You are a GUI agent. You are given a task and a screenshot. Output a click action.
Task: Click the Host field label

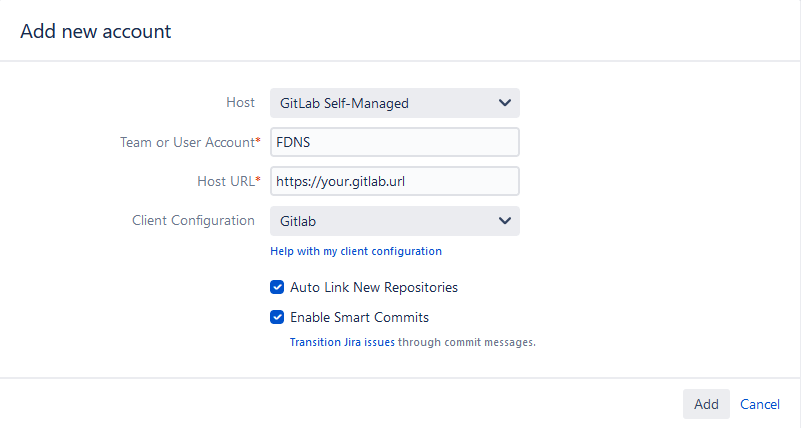tap(240, 102)
